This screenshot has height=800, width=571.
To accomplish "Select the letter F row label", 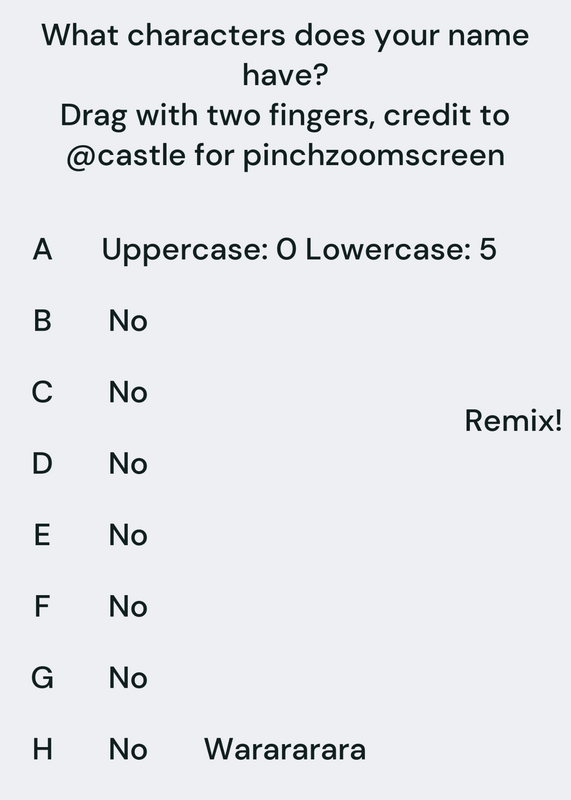I will (42, 607).
